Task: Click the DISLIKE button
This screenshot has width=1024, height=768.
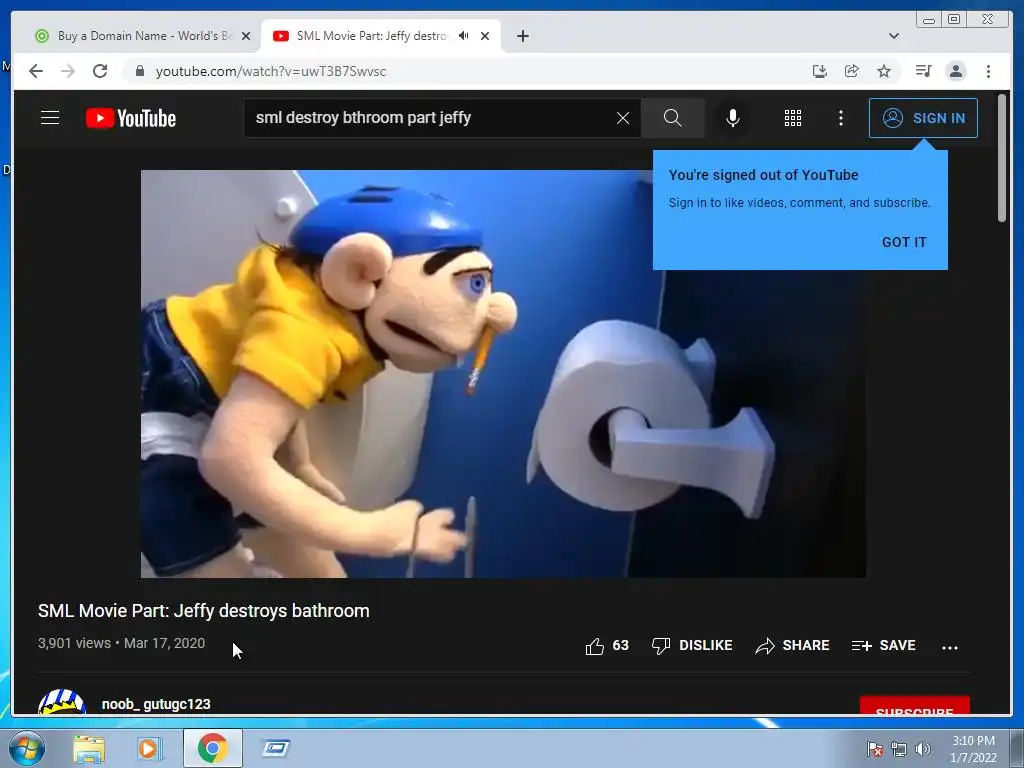Action: tap(692, 646)
